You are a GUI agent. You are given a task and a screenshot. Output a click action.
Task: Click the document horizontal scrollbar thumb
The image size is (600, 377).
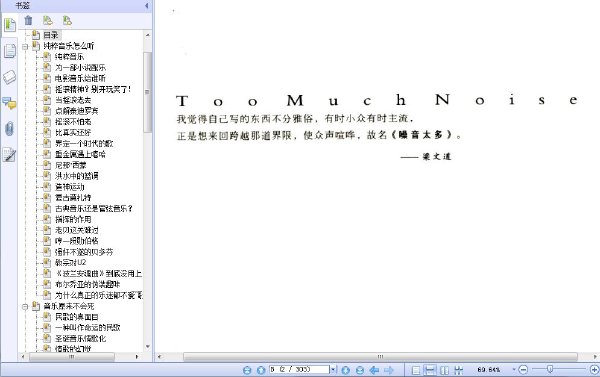tap(380, 356)
